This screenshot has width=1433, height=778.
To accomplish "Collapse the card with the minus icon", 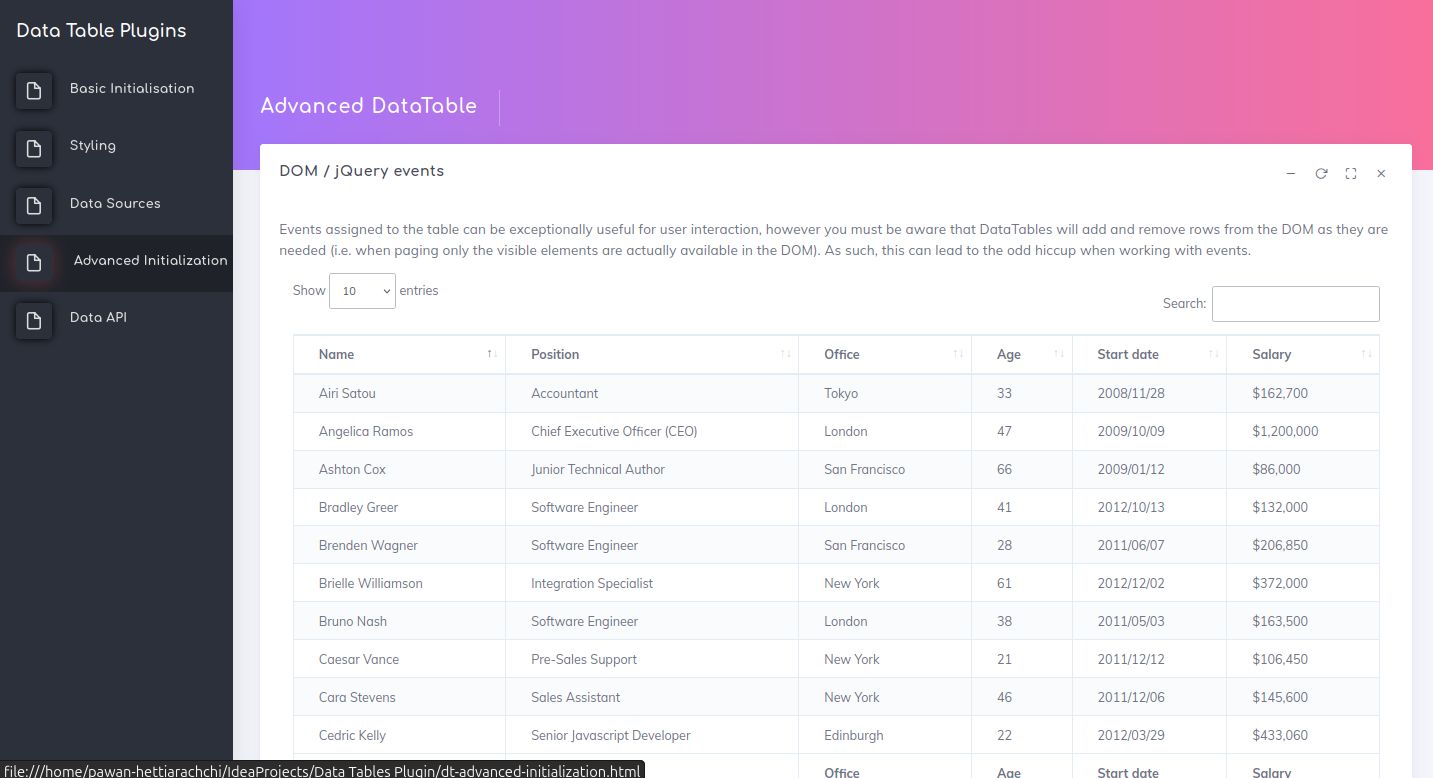I will coord(1291,174).
